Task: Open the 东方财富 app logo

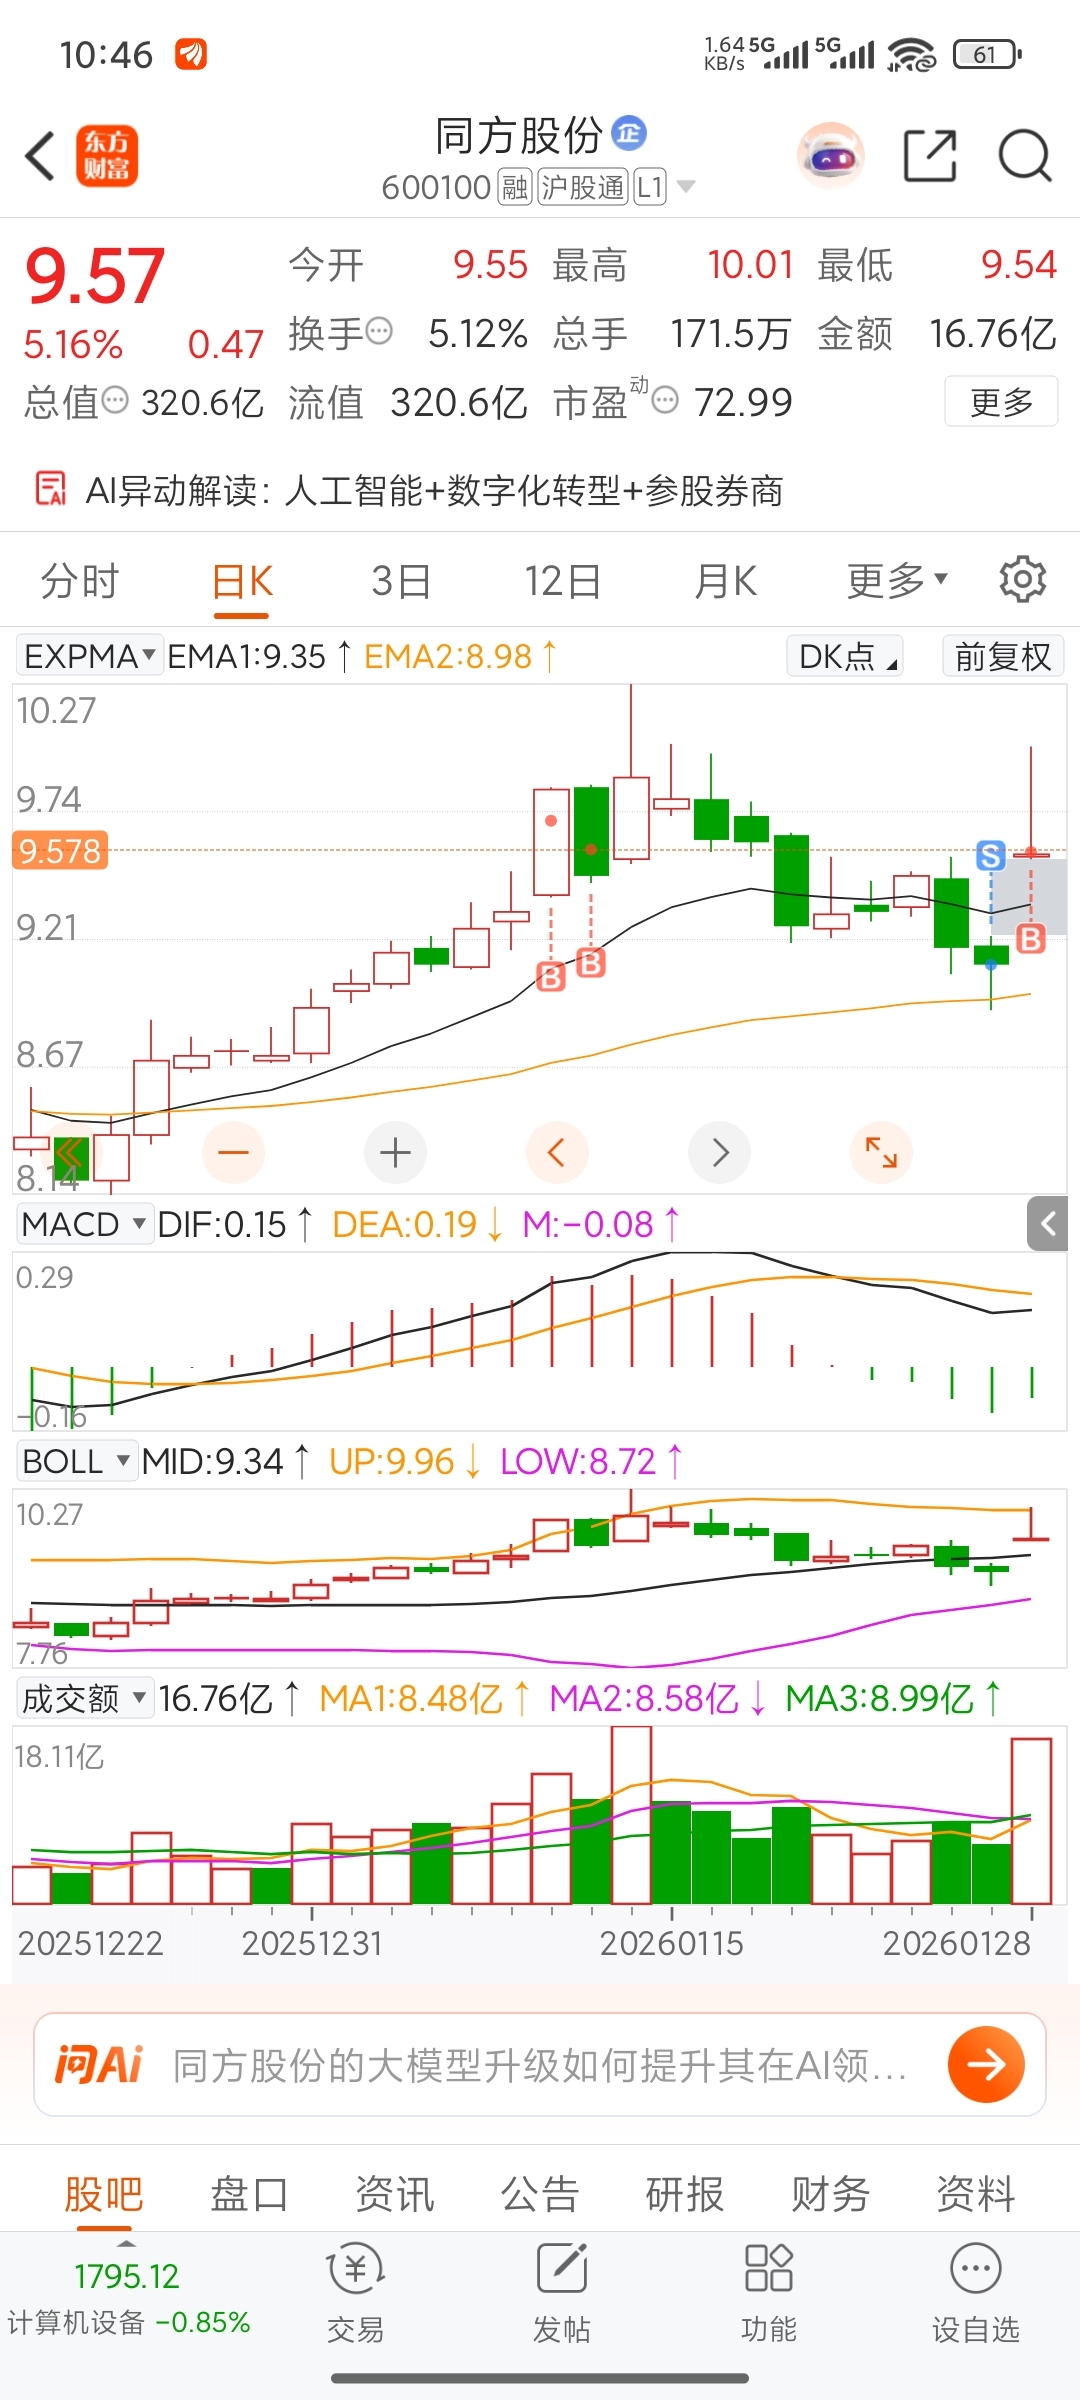Action: [107, 156]
